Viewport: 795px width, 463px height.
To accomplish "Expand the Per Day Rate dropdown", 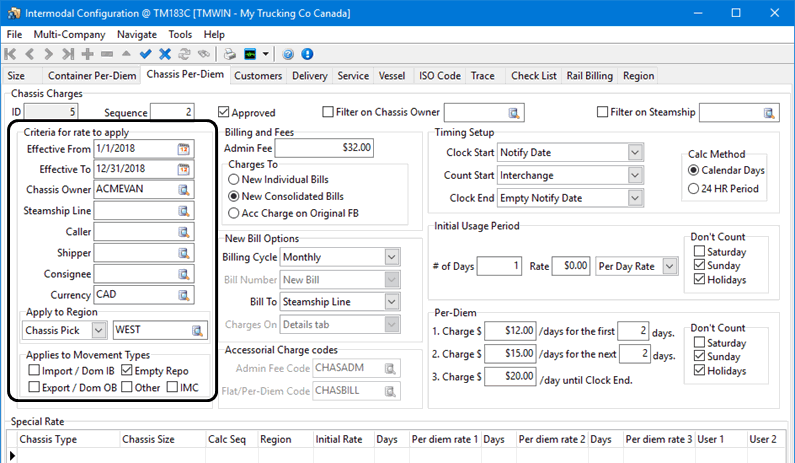I will pos(671,266).
